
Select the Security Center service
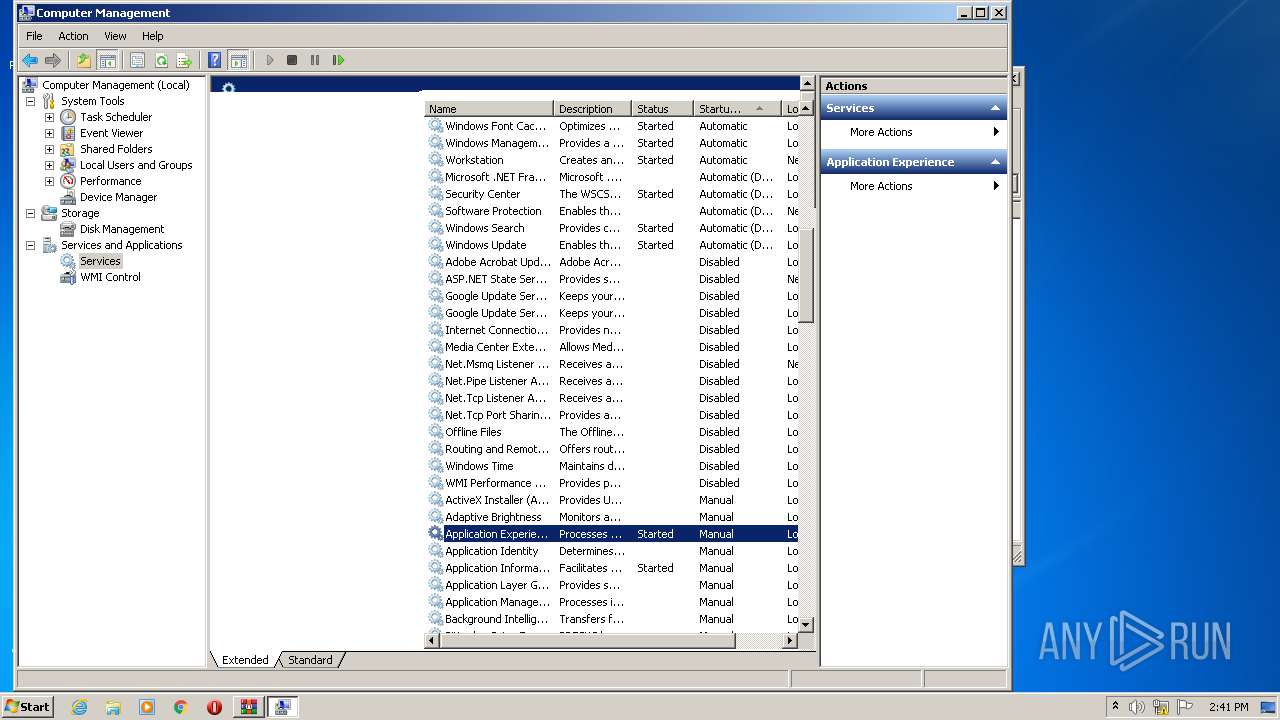[x=612, y=194]
